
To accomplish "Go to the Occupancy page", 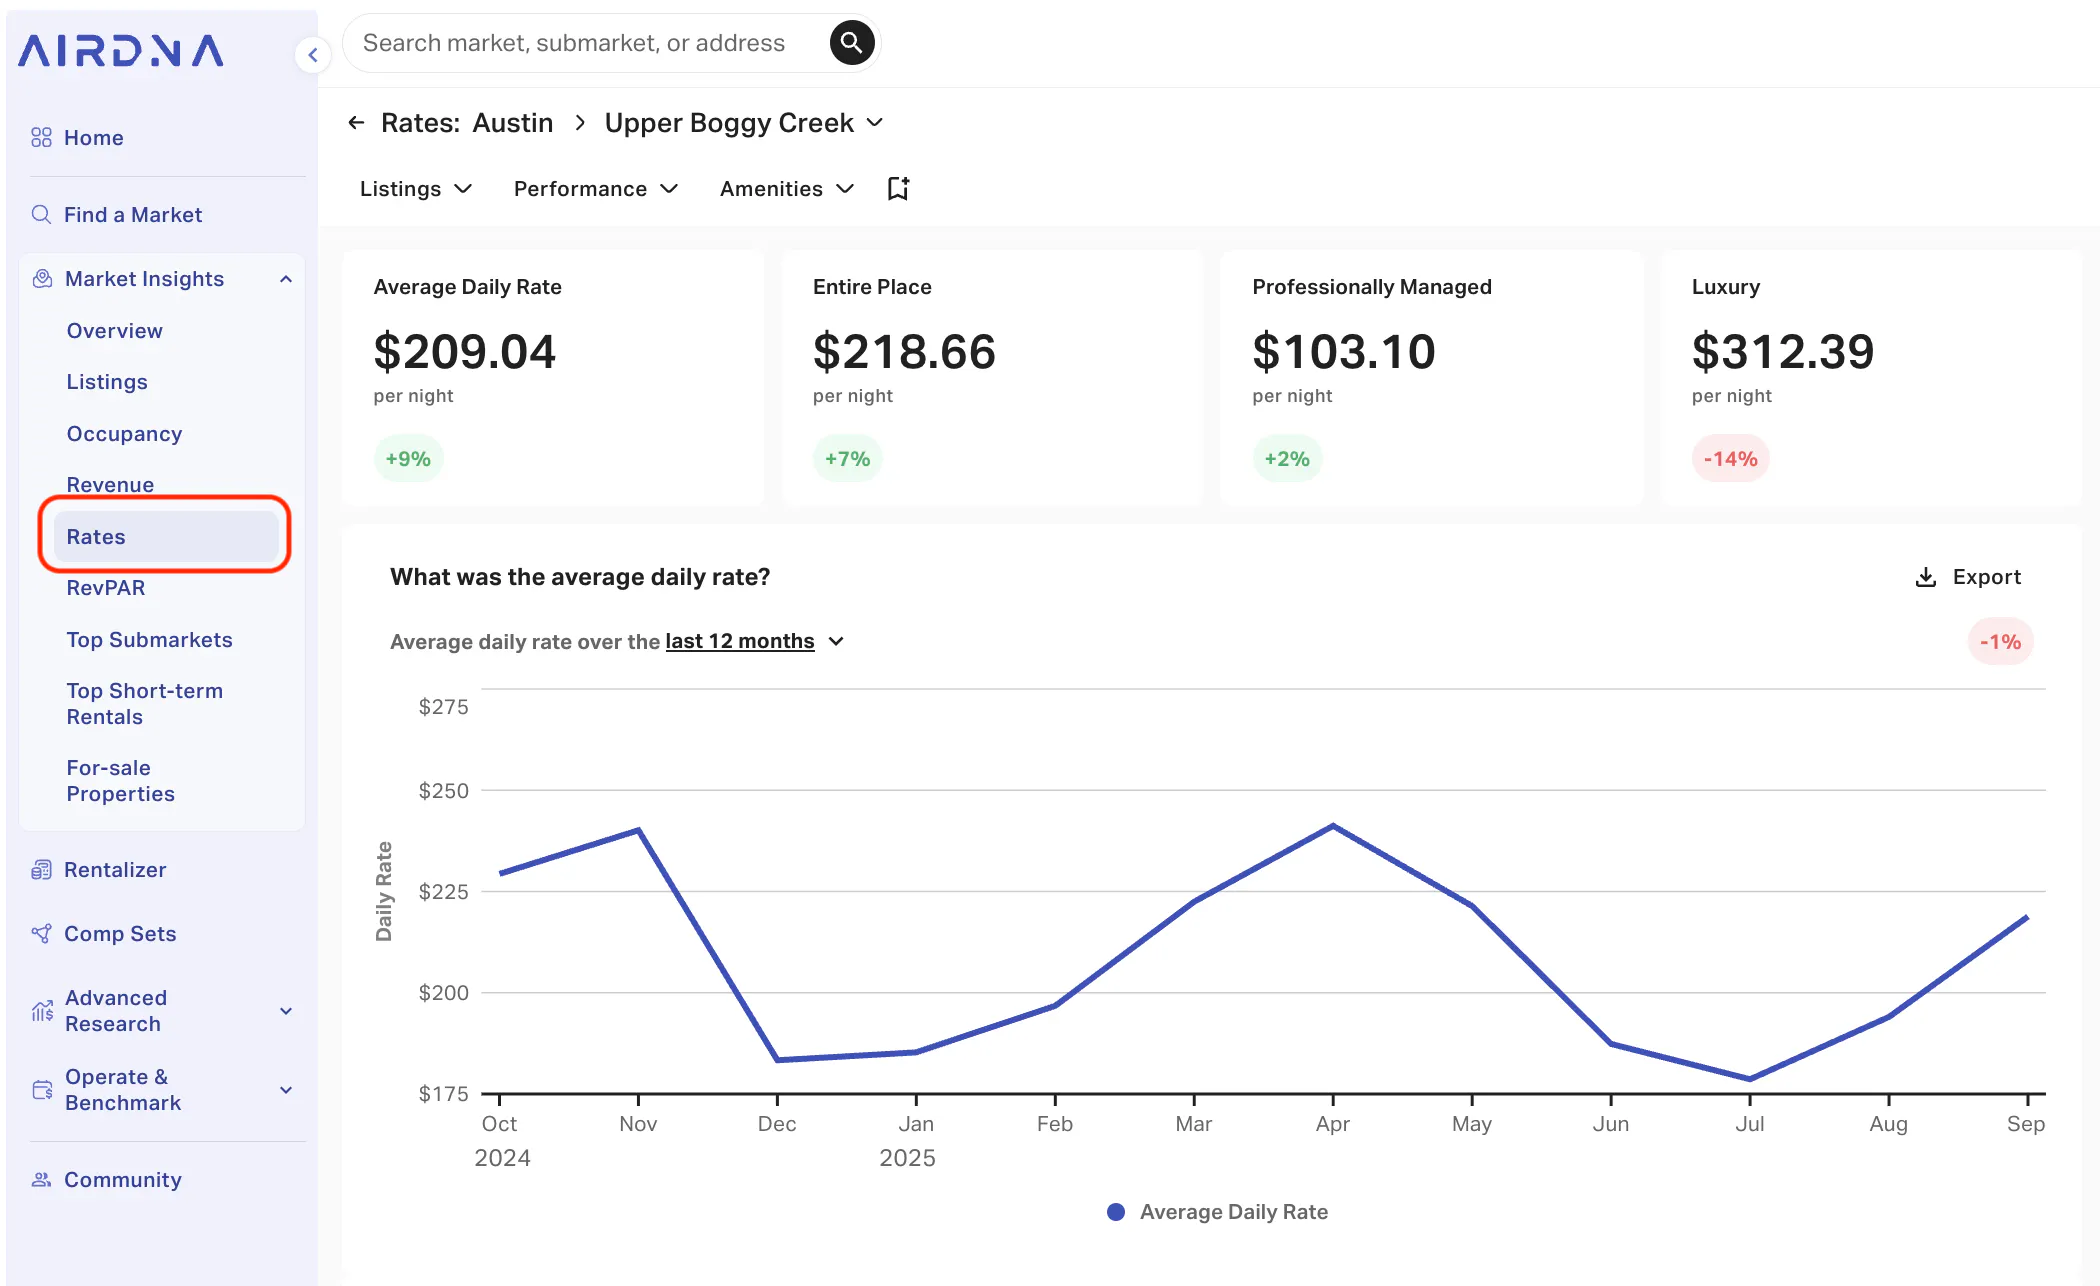I will point(124,434).
